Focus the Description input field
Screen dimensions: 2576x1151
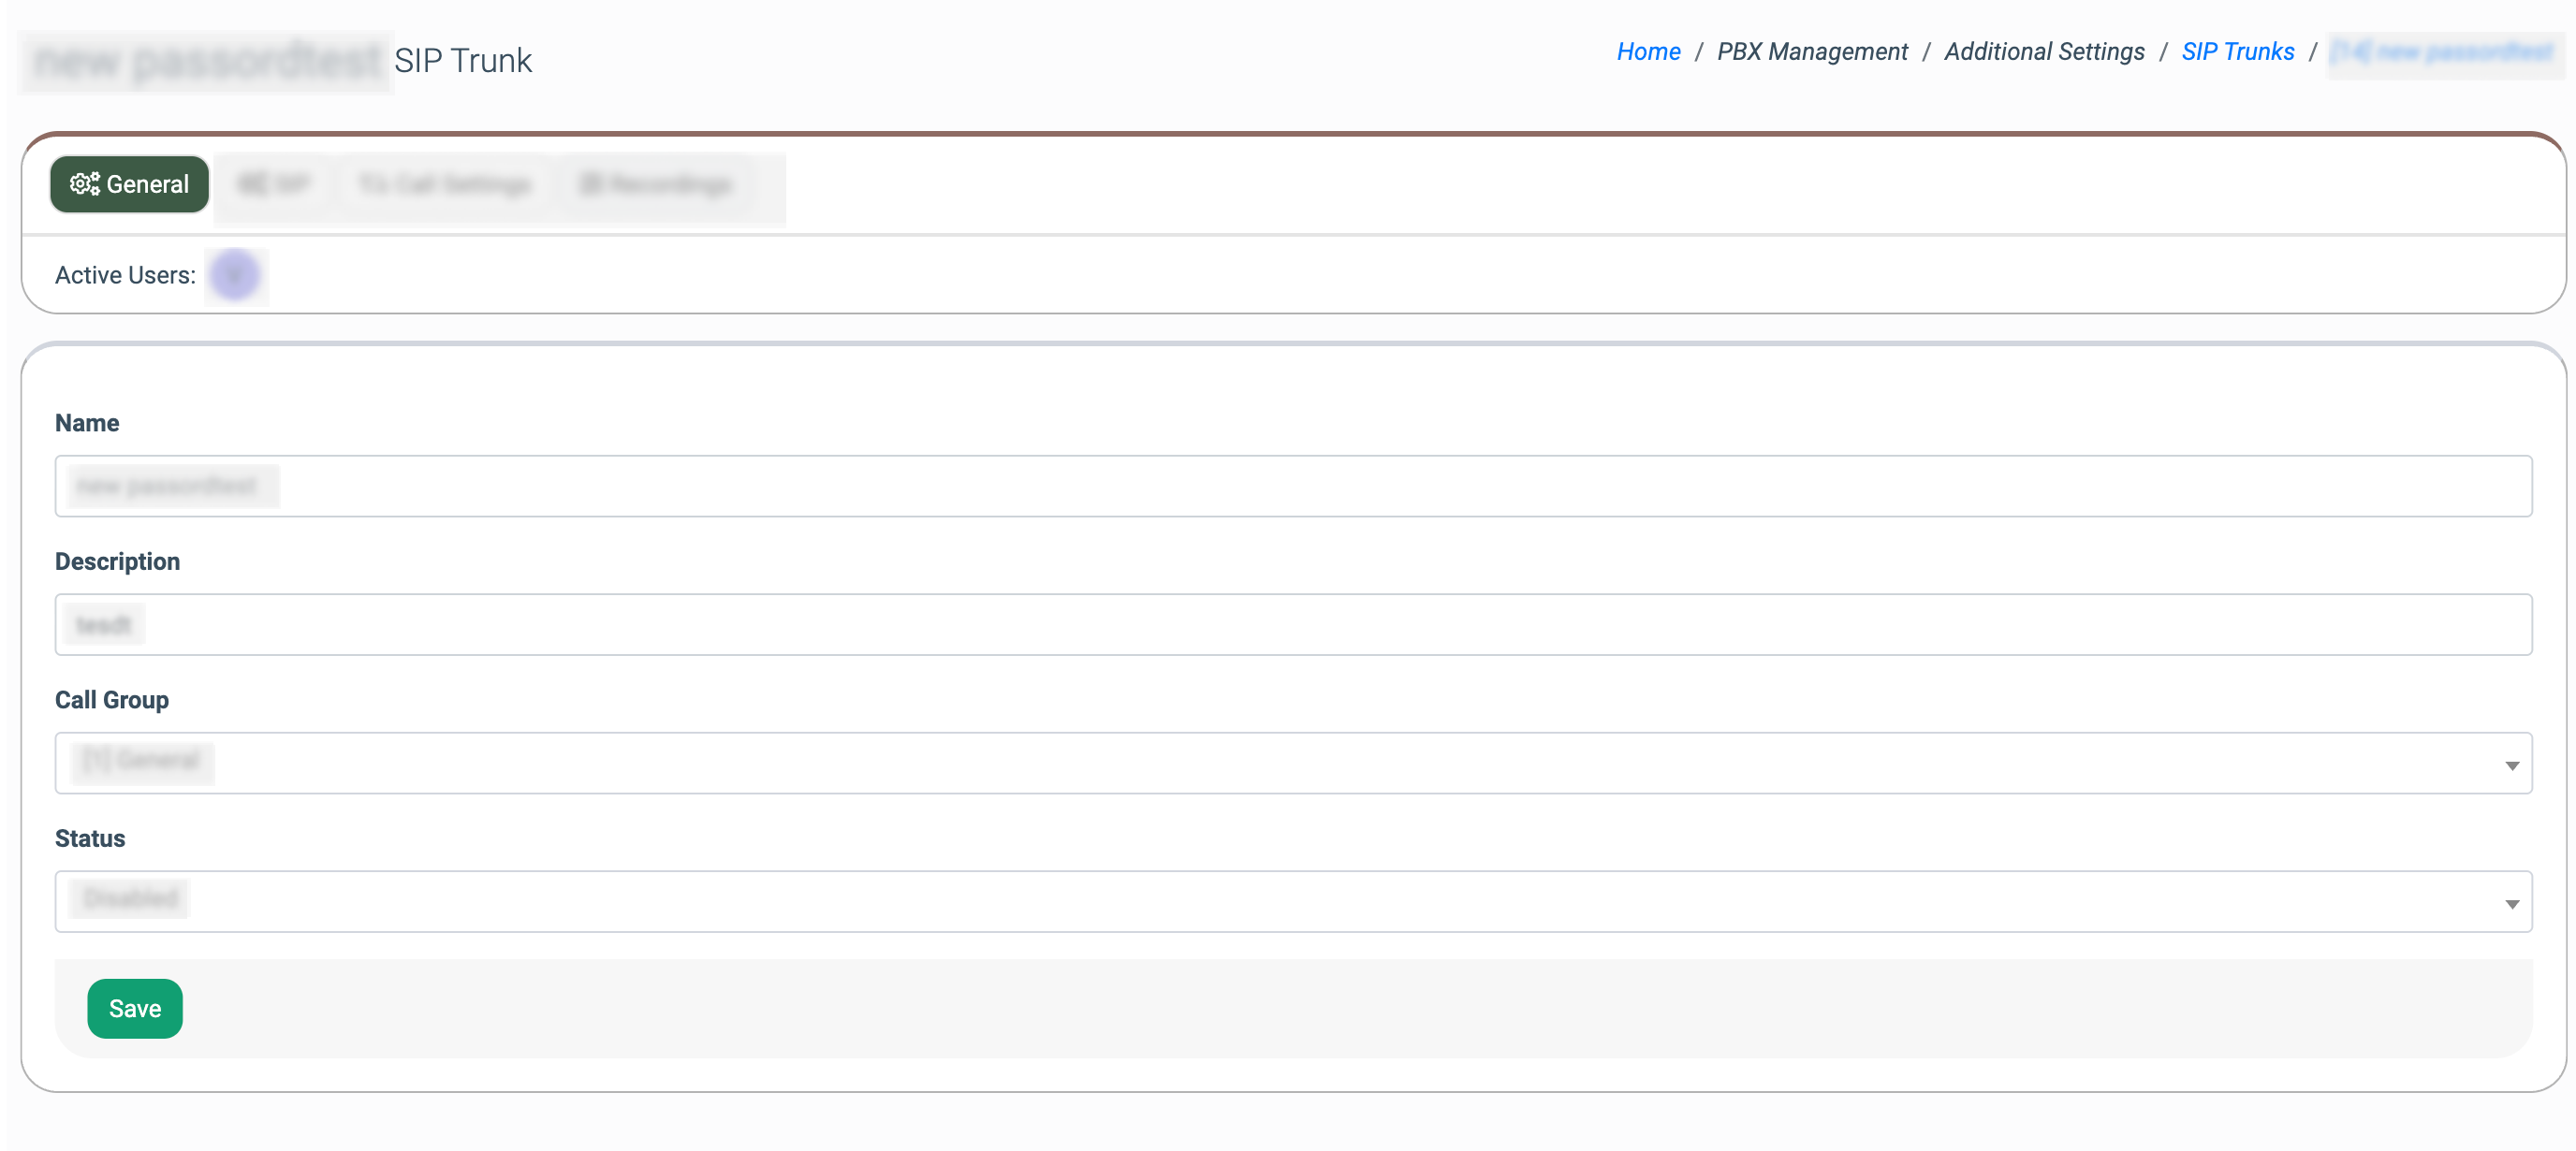1293,624
